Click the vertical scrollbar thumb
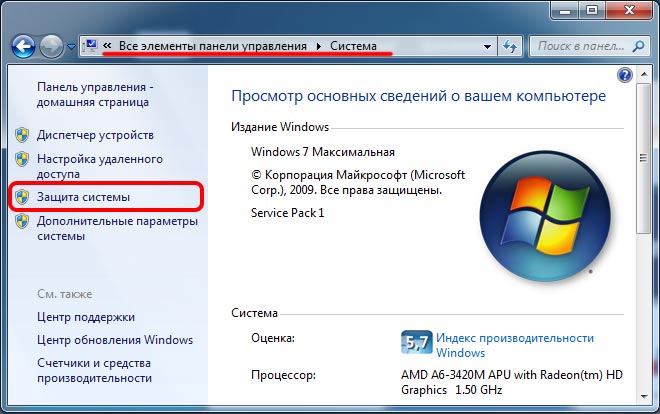The height and width of the screenshot is (414, 660). coord(644,158)
